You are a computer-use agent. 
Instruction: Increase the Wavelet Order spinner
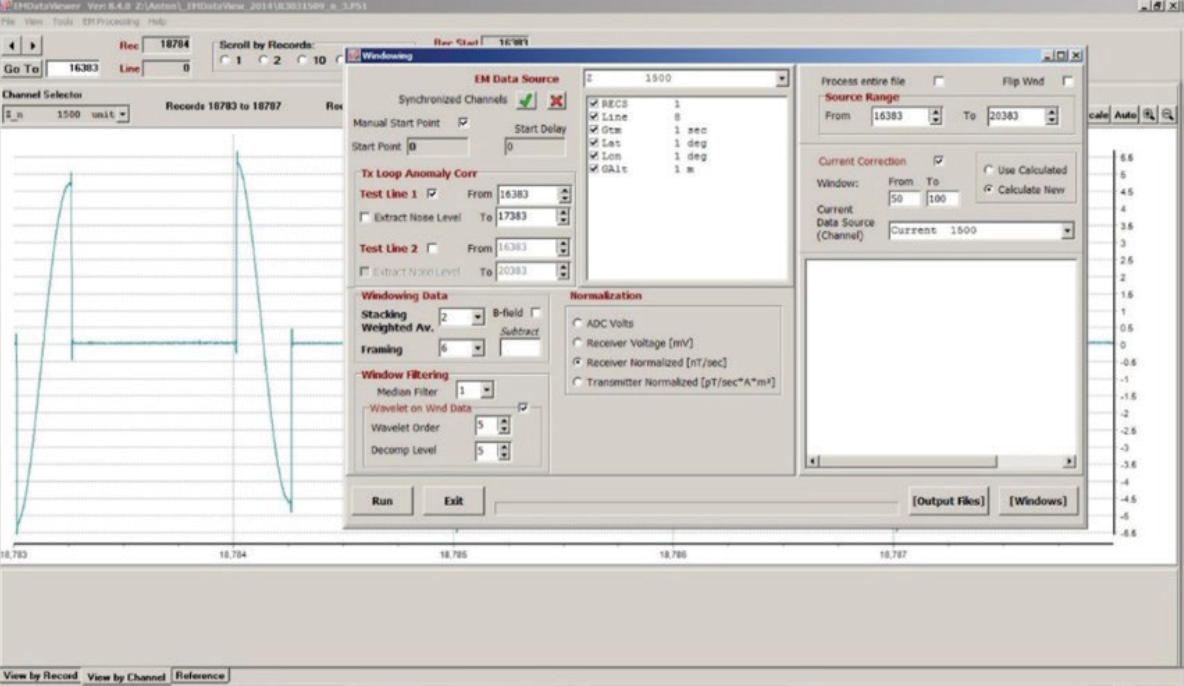(x=504, y=422)
